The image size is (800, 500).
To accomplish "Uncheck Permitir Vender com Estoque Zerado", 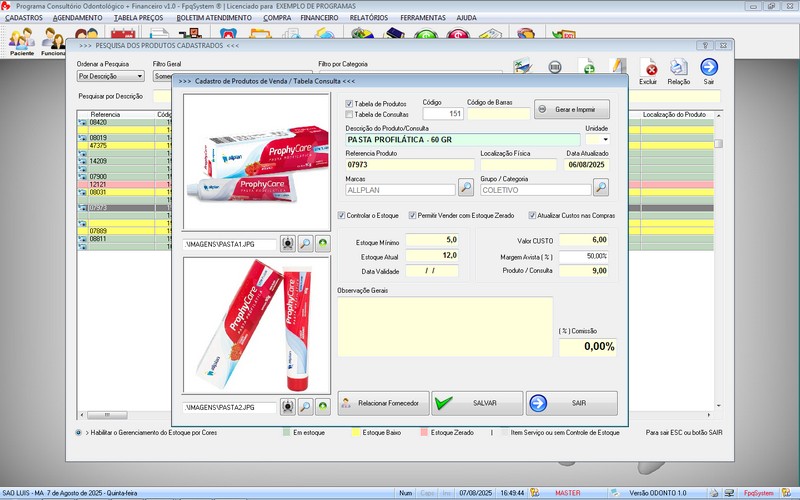I will 410,216.
